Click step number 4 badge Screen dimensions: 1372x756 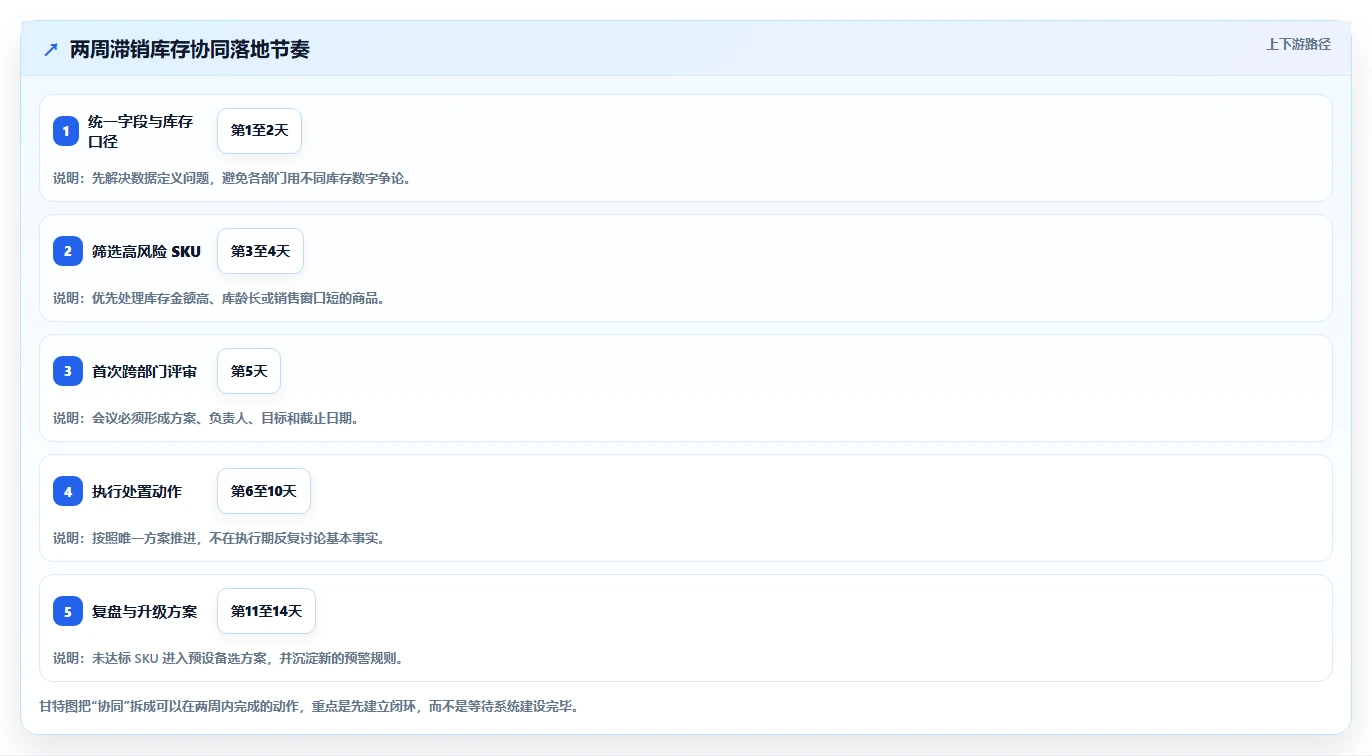tap(67, 491)
